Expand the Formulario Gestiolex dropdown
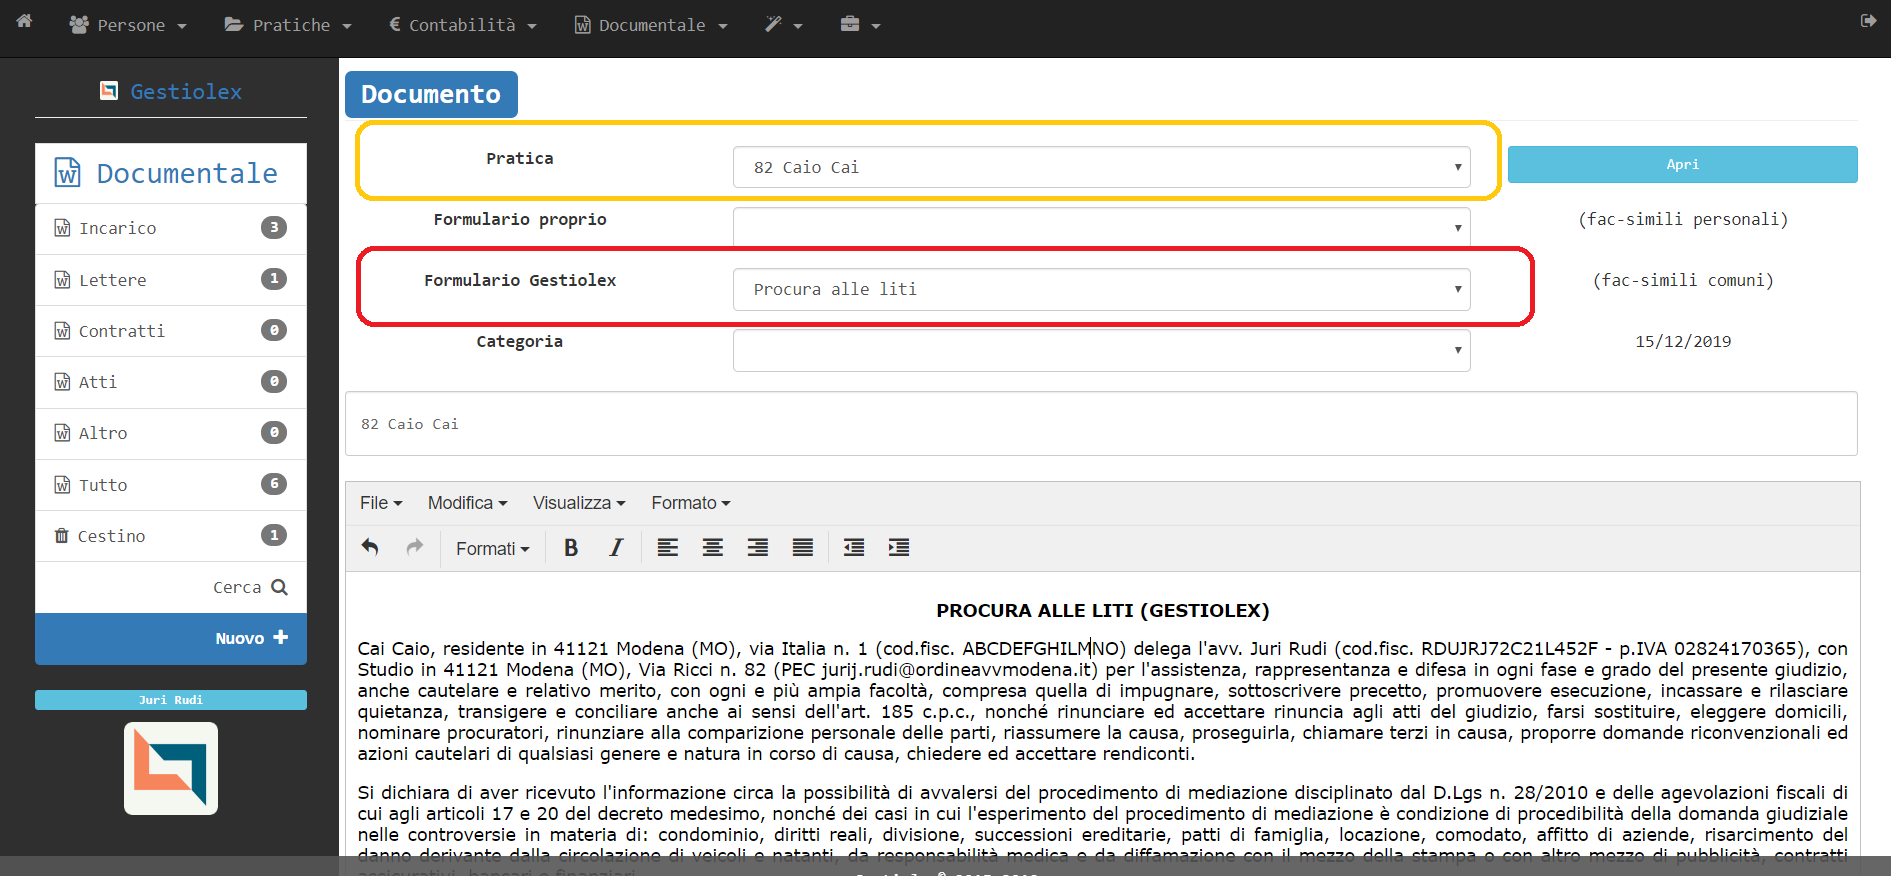Viewport: 1891px width, 876px height. pos(1101,289)
